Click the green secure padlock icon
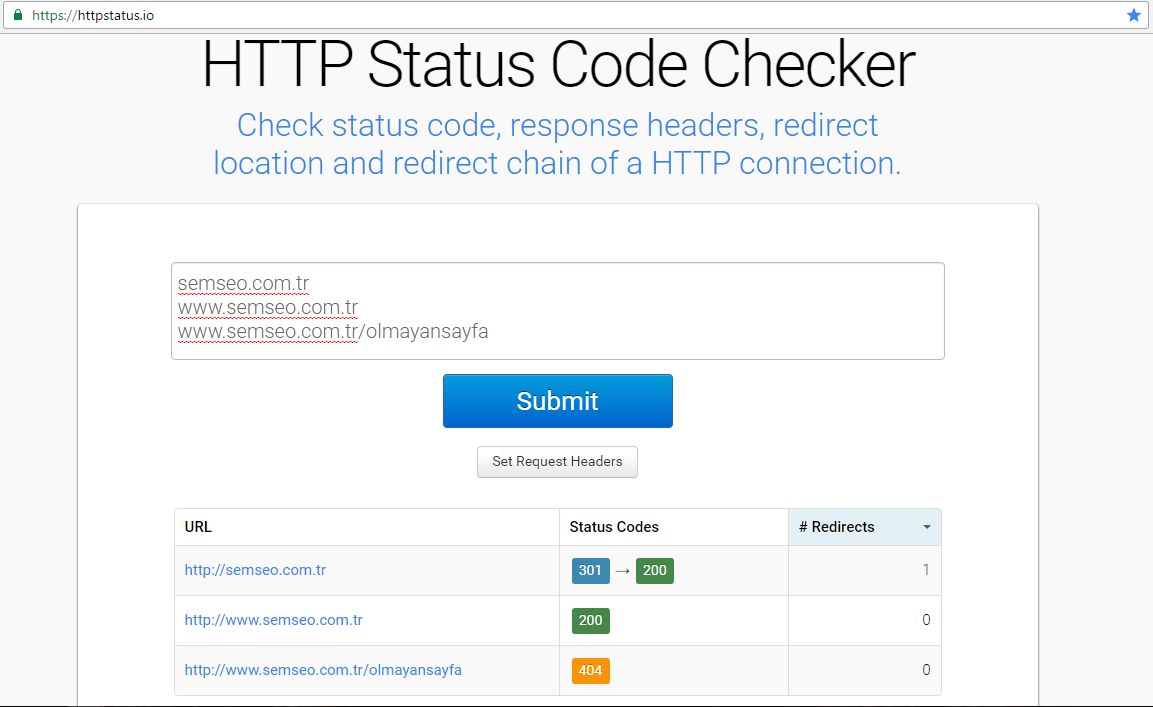1153x707 pixels. [x=18, y=15]
